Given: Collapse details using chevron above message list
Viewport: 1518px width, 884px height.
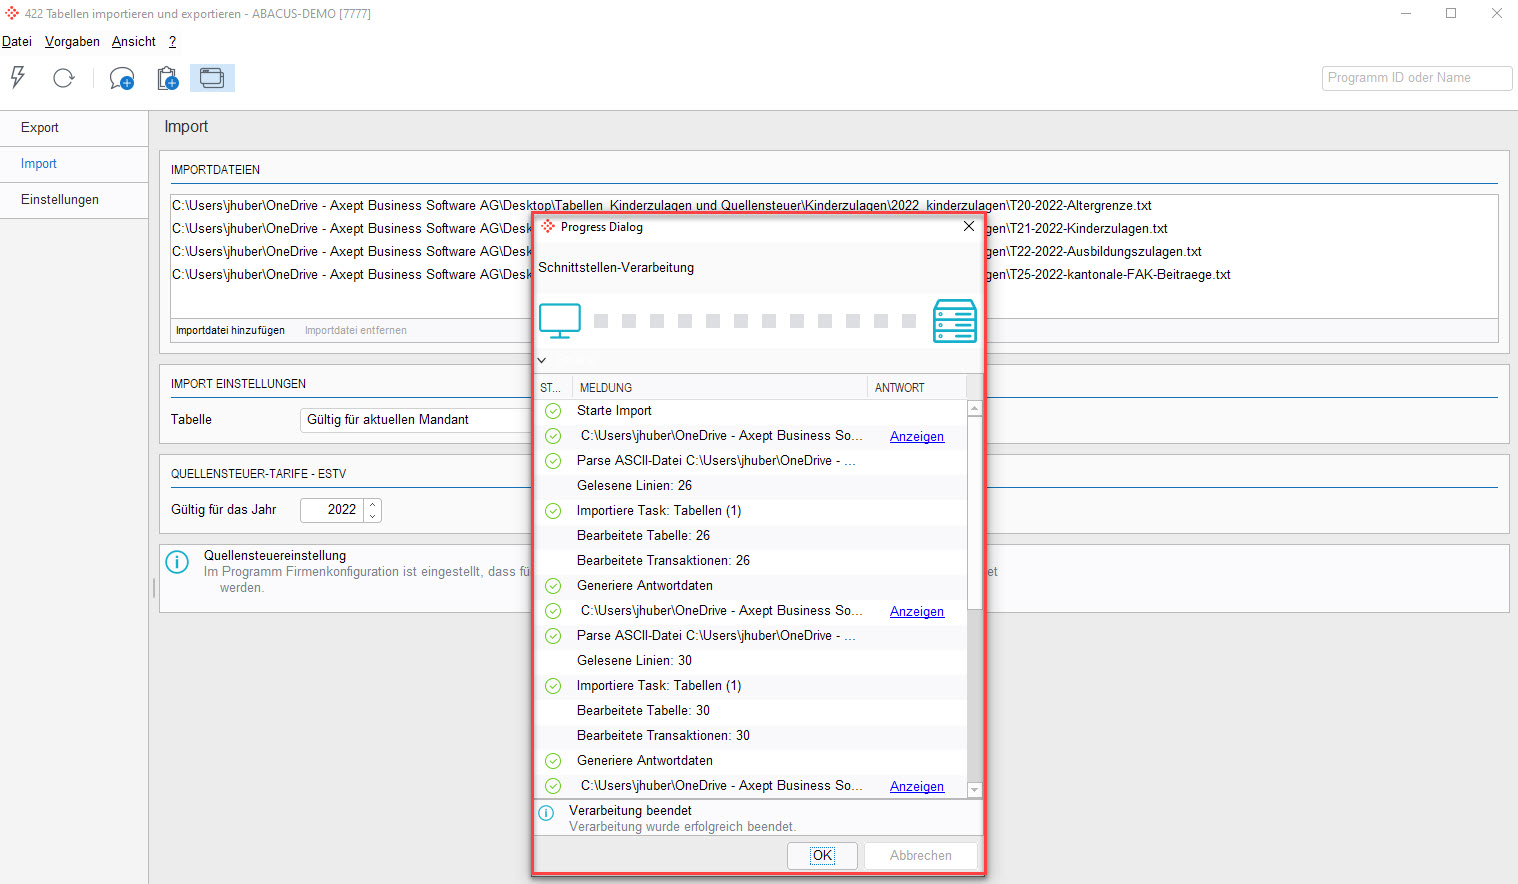Looking at the screenshot, I should click(542, 360).
